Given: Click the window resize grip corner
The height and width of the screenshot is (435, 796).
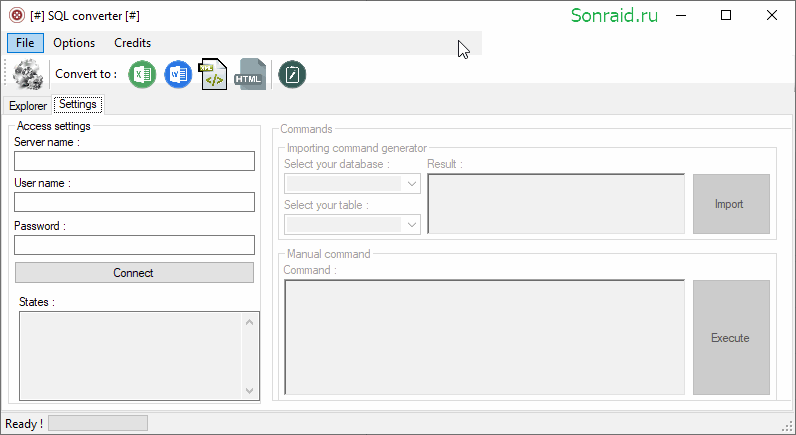Looking at the screenshot, I should pyautogui.click(x=788, y=426).
